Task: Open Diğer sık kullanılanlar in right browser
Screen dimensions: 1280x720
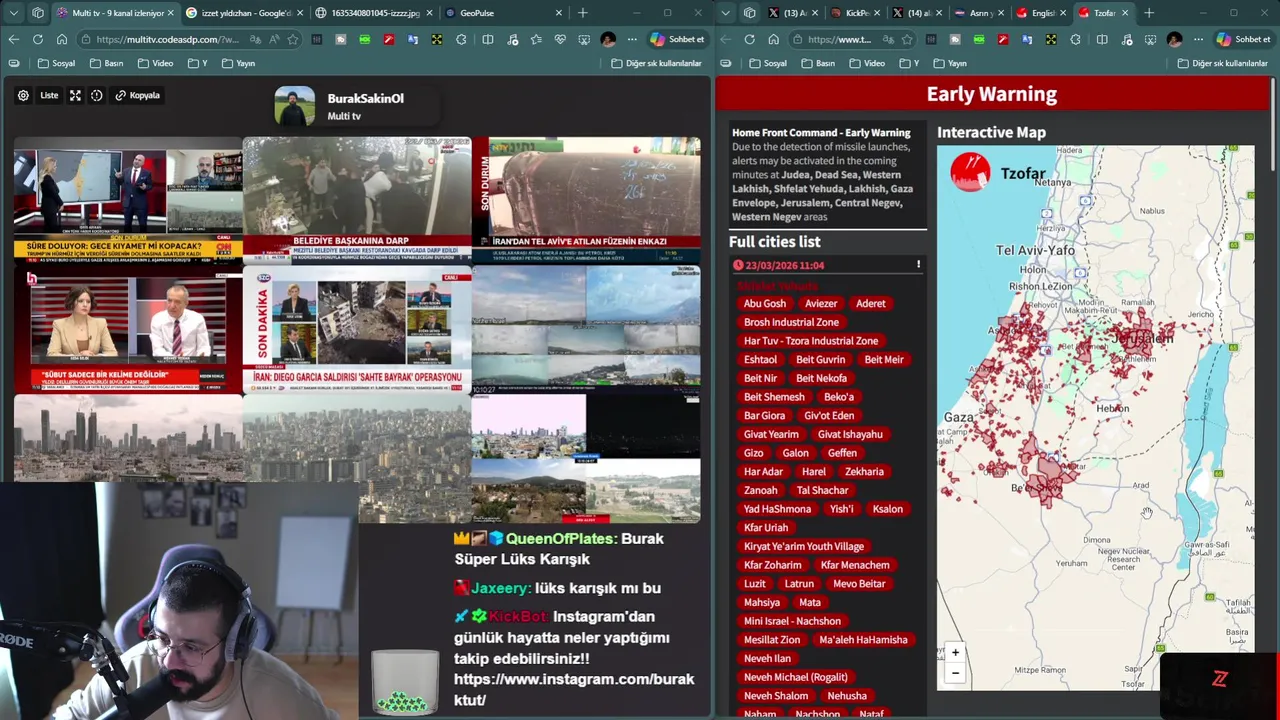Action: coord(1222,63)
